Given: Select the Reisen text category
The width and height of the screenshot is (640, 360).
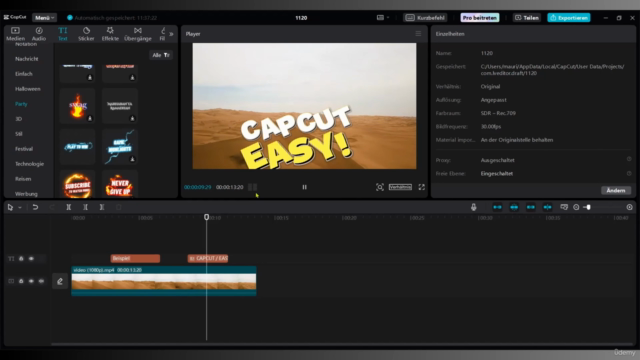Looking at the screenshot, I should (23, 179).
